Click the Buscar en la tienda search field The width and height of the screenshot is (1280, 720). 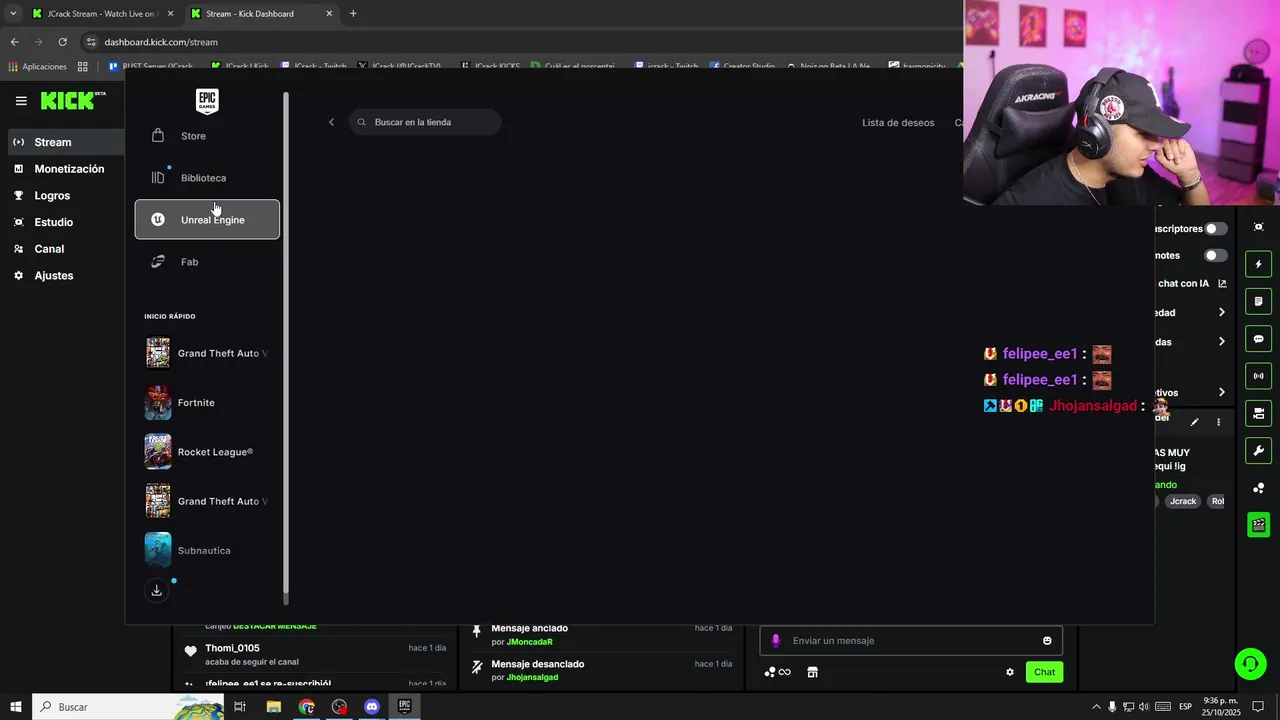(425, 122)
